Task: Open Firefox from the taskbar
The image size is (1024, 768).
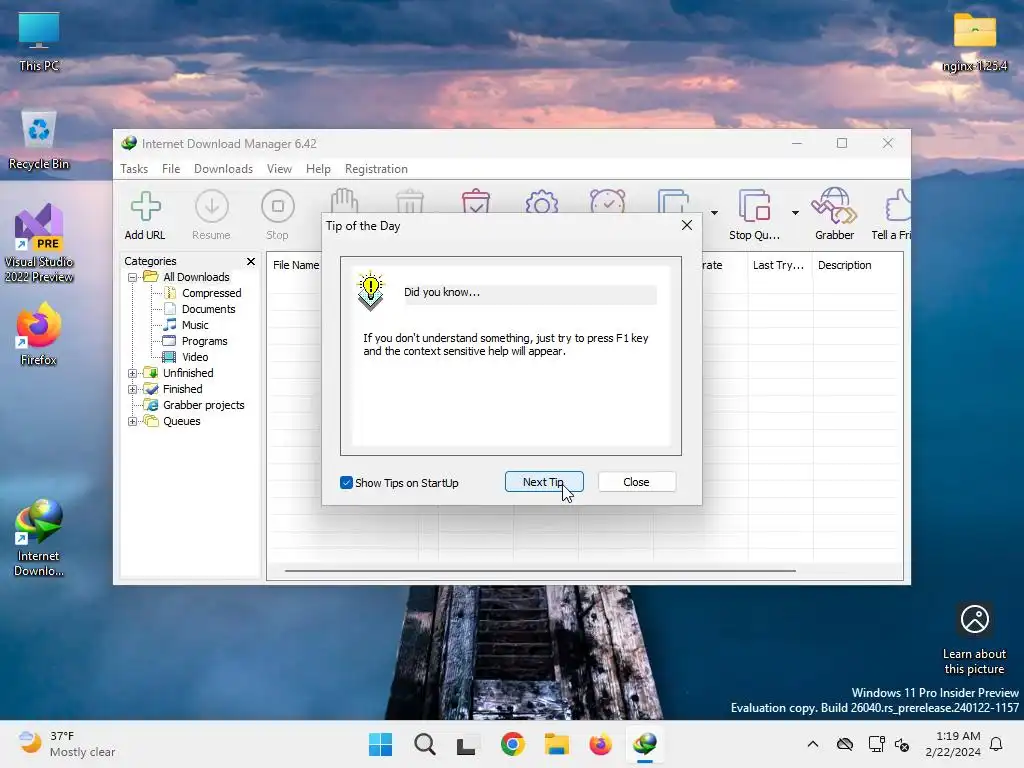Action: 600,744
